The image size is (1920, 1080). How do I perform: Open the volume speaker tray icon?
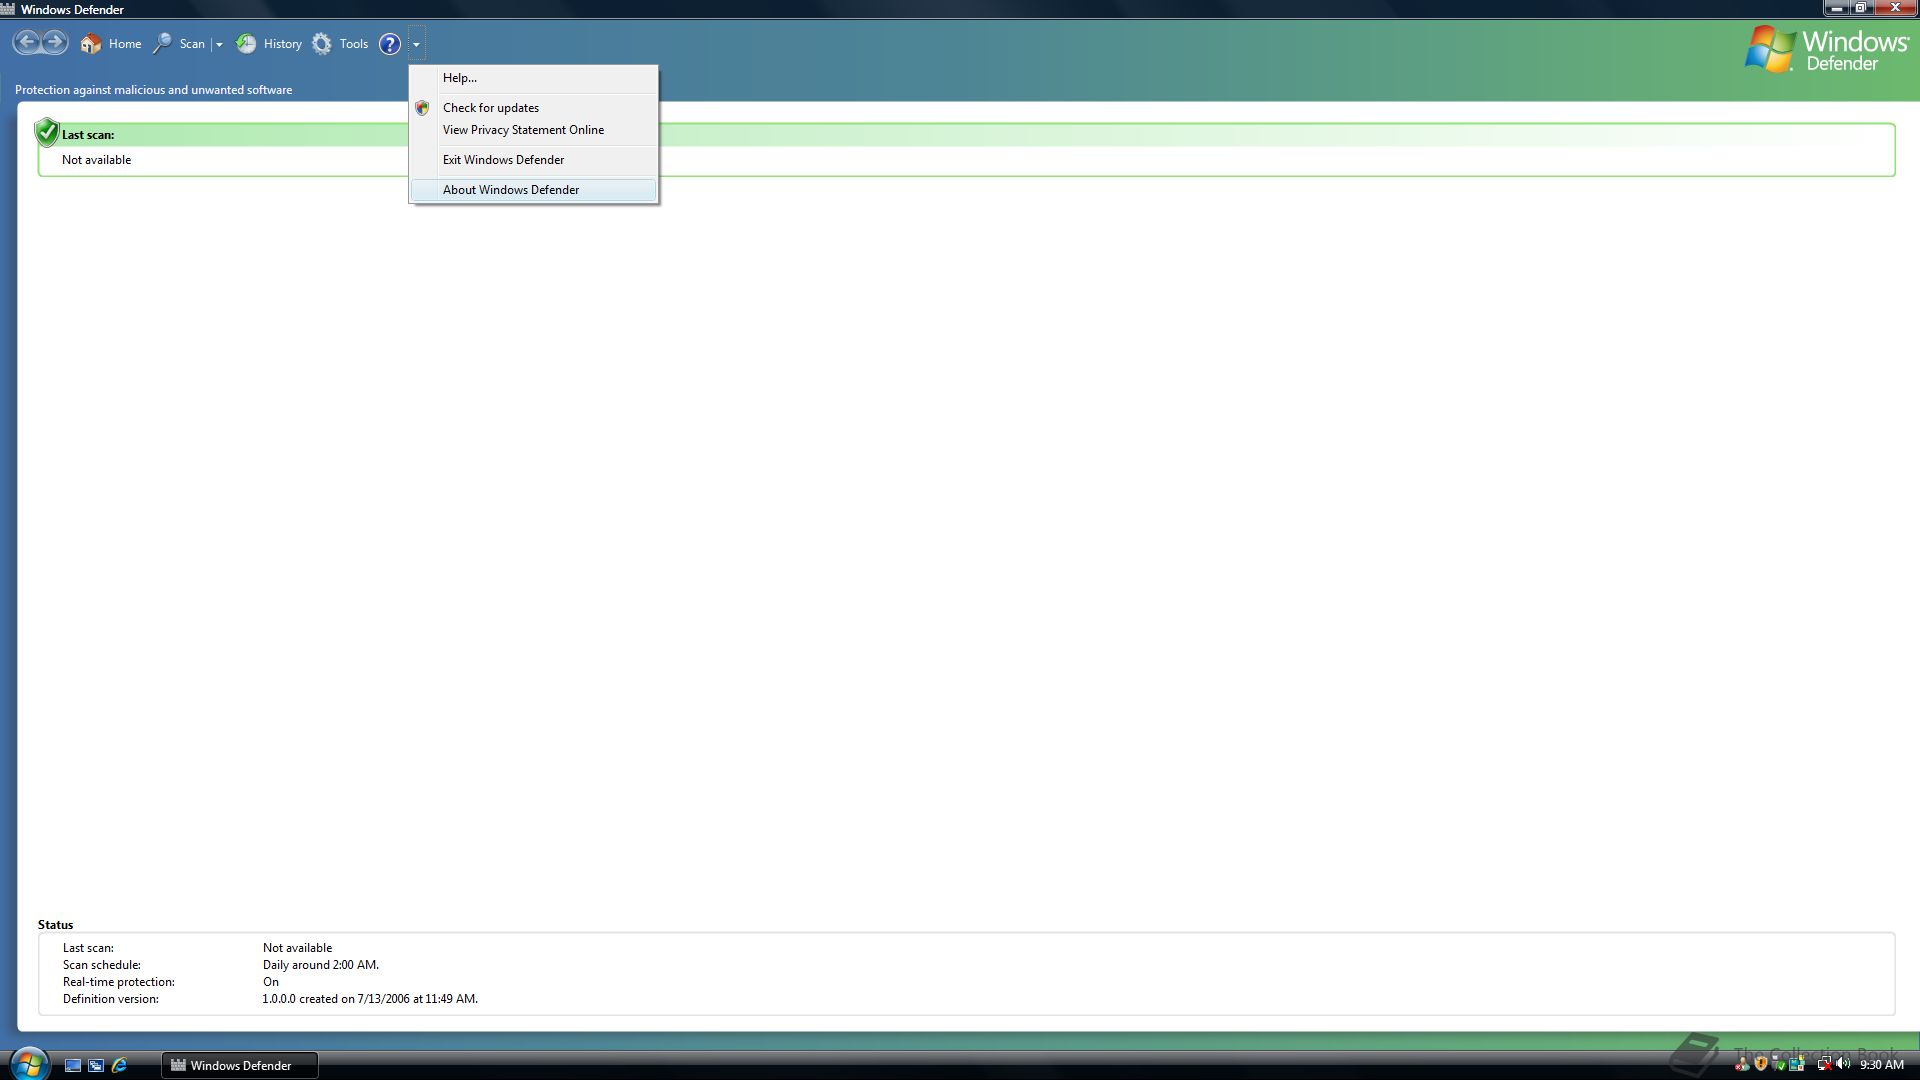pos(1843,1065)
